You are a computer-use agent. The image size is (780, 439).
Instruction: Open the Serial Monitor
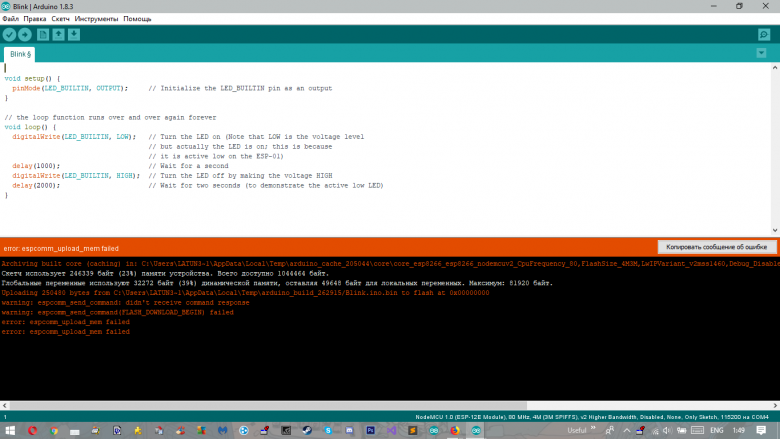tap(764, 34)
